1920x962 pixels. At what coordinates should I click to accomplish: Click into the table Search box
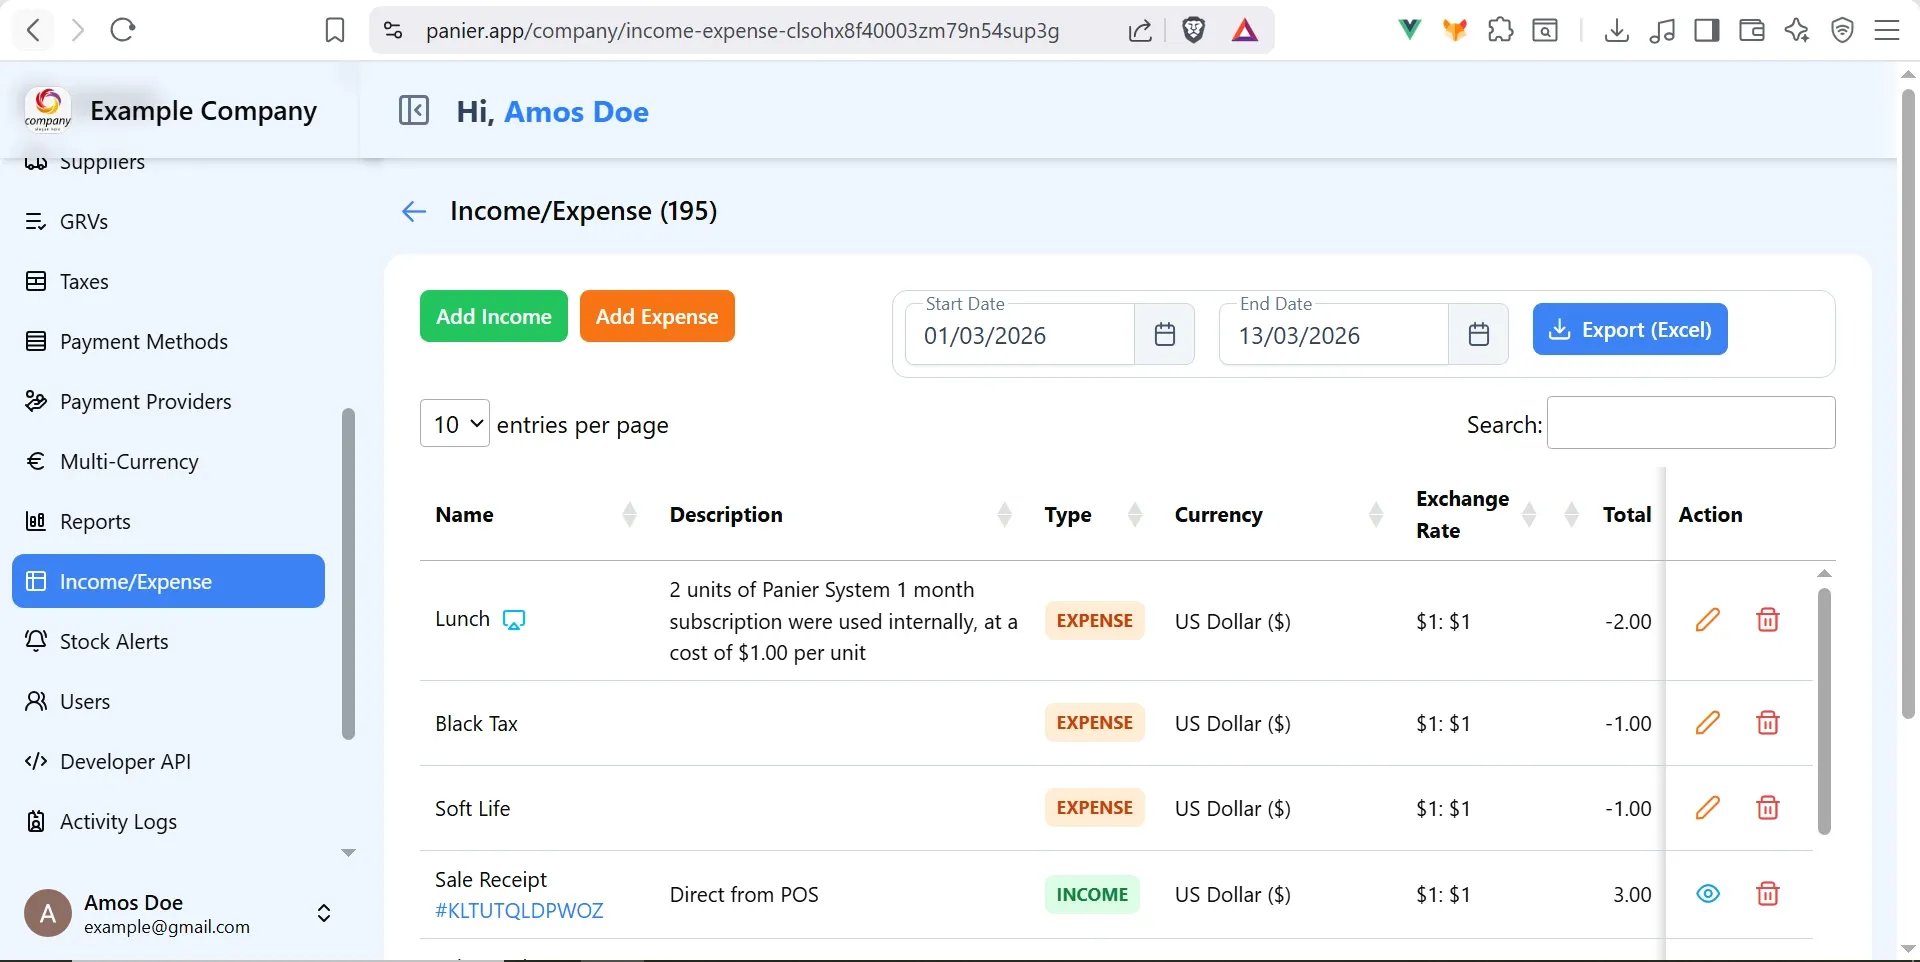pyautogui.click(x=1691, y=422)
